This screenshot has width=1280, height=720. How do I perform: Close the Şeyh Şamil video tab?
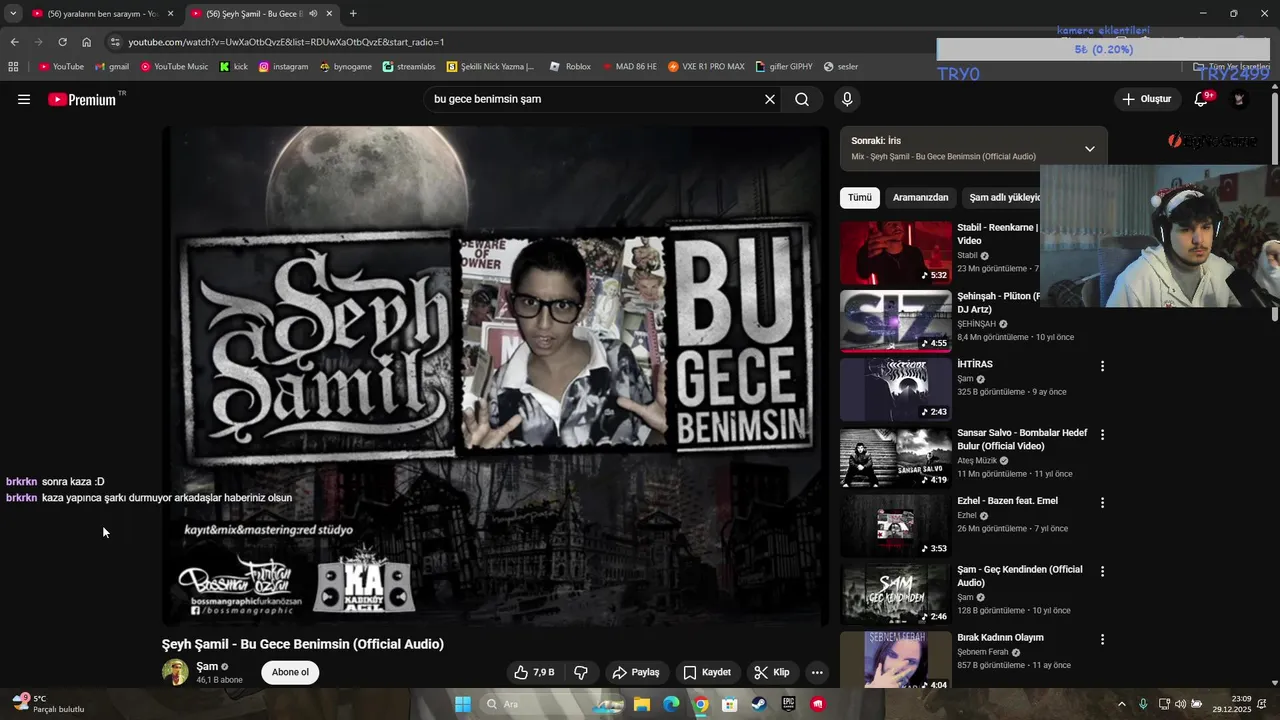(x=329, y=13)
